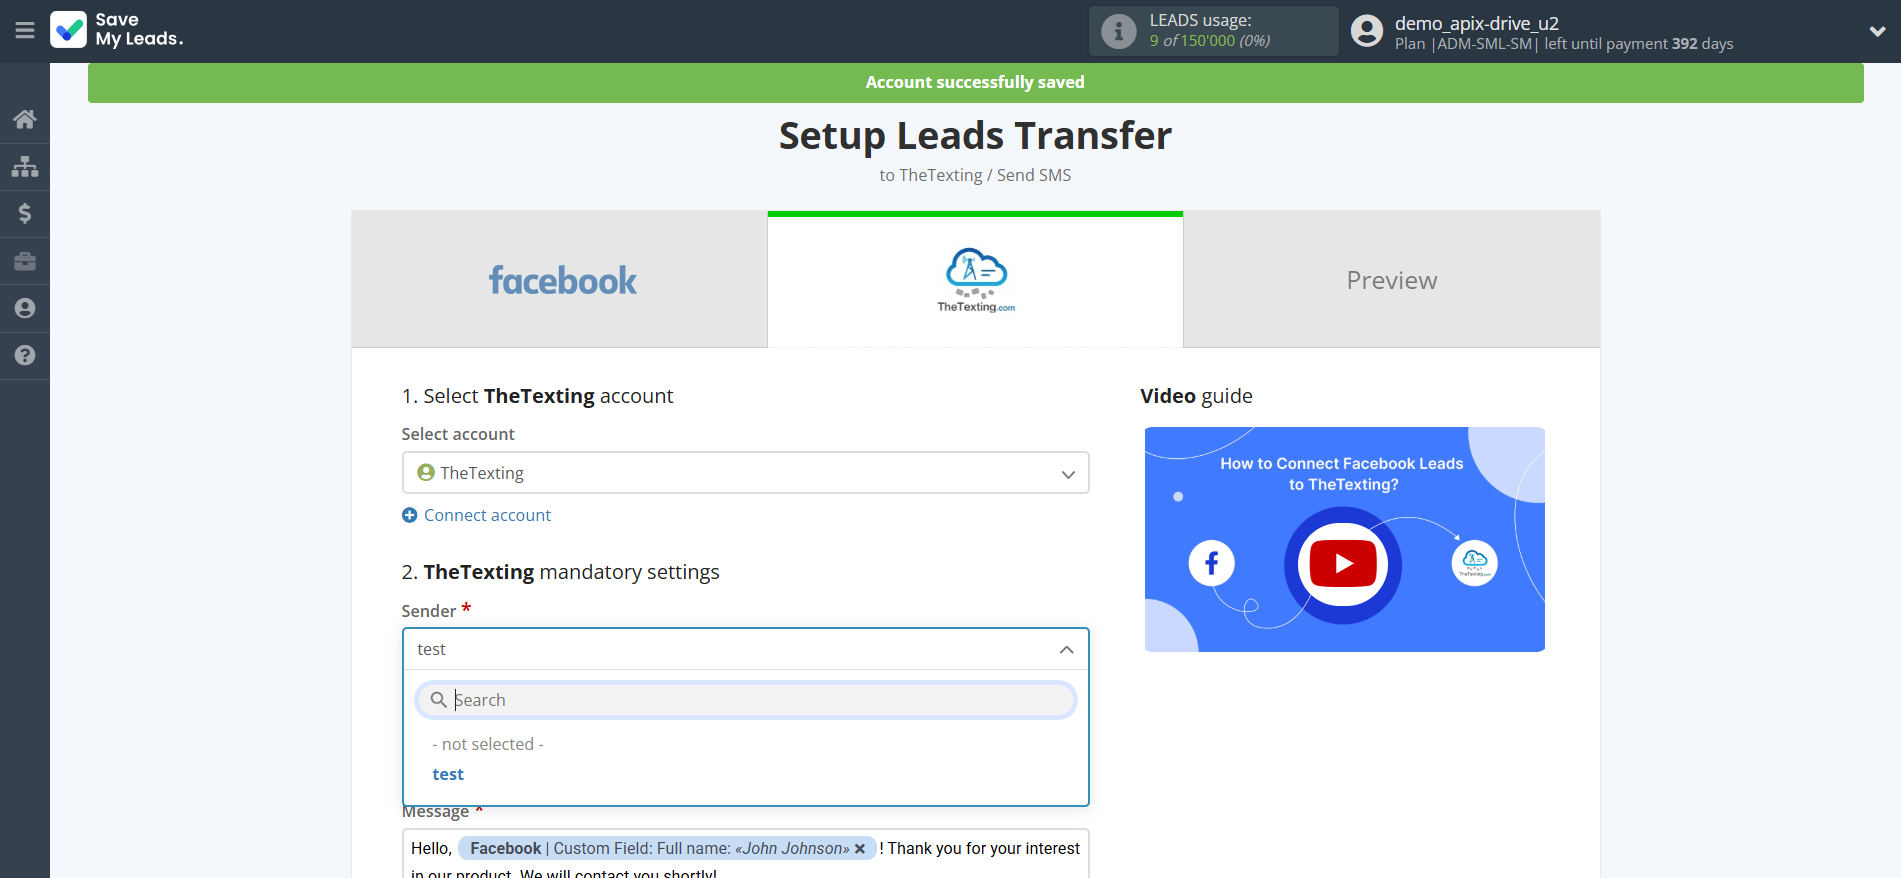Switch to the Preview tab
Screen dimensions: 1901x878
click(1391, 280)
